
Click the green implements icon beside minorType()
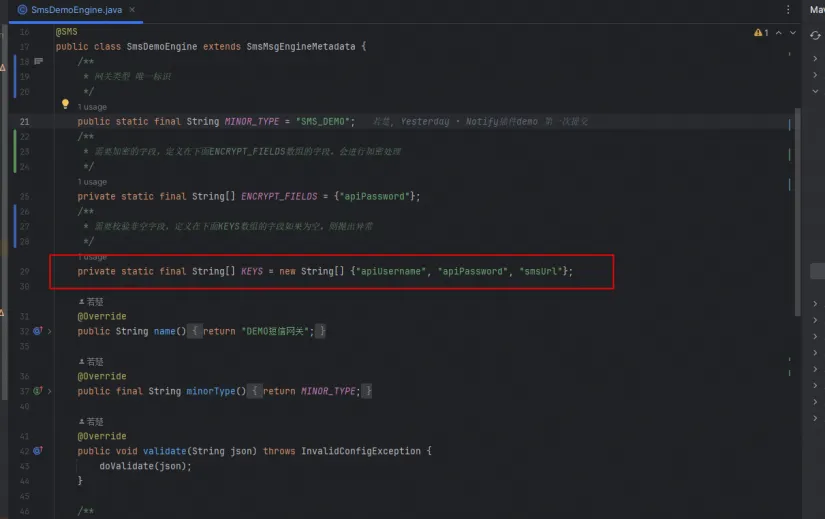(37, 391)
